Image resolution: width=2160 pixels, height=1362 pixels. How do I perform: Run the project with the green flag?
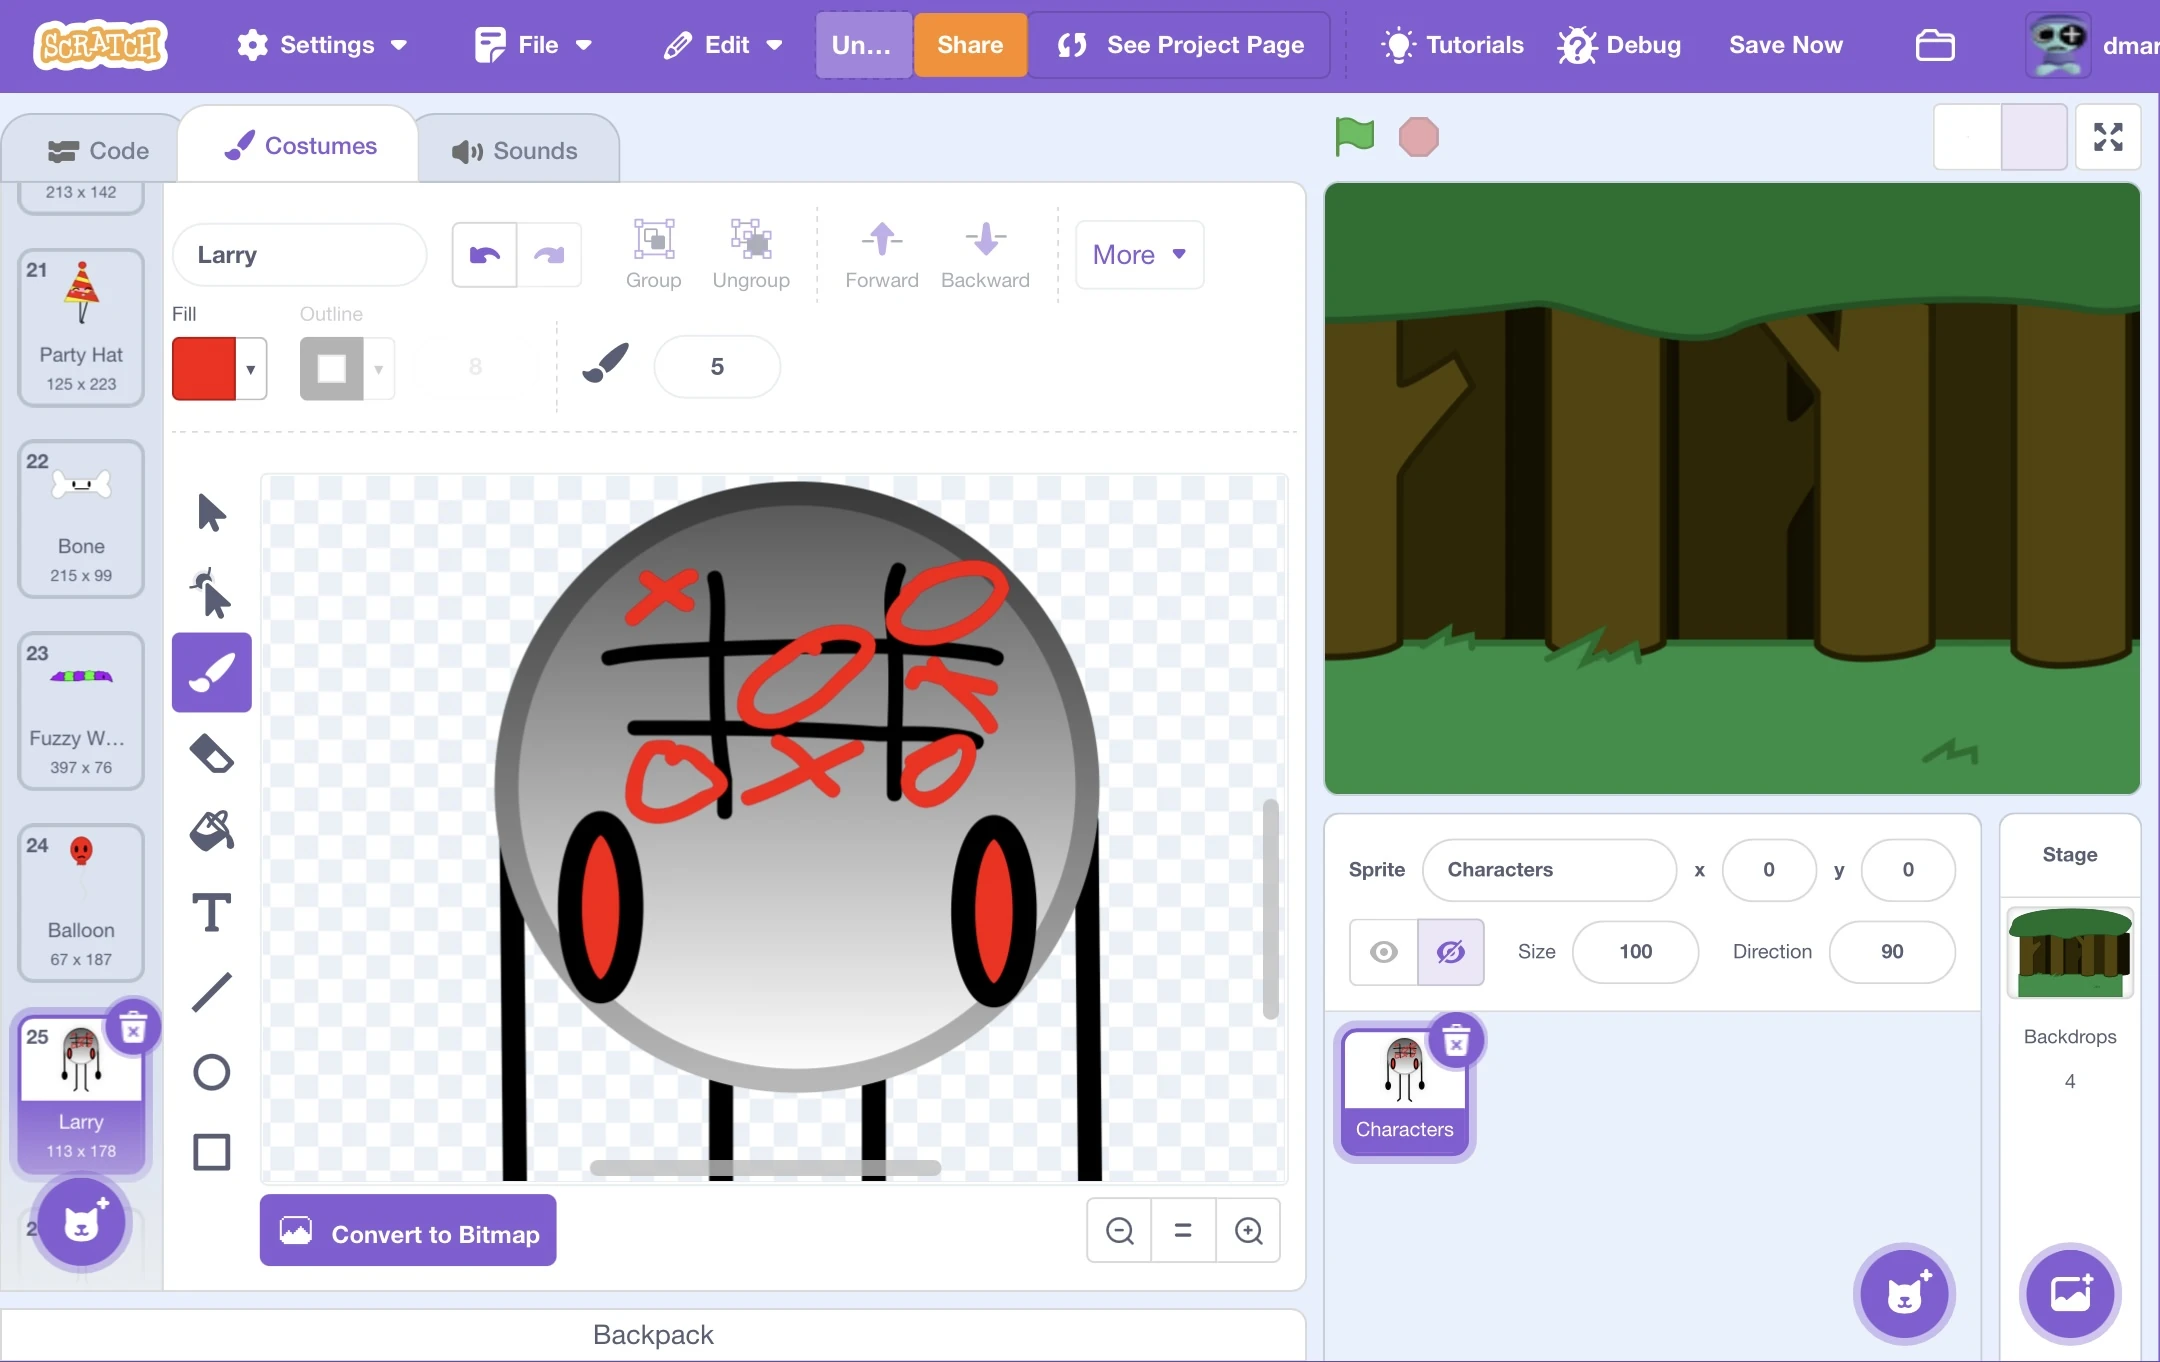coord(1352,137)
